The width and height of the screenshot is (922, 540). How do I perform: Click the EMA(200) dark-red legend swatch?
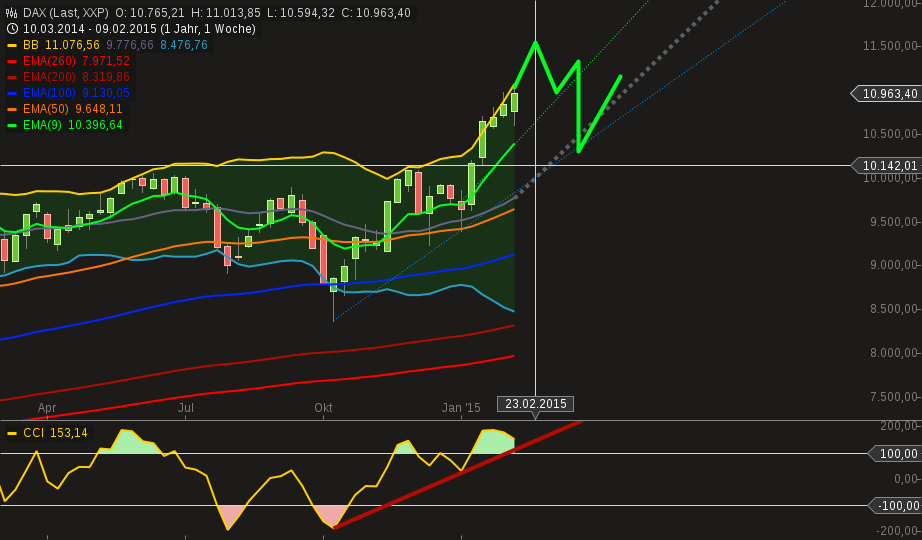tap(12, 77)
